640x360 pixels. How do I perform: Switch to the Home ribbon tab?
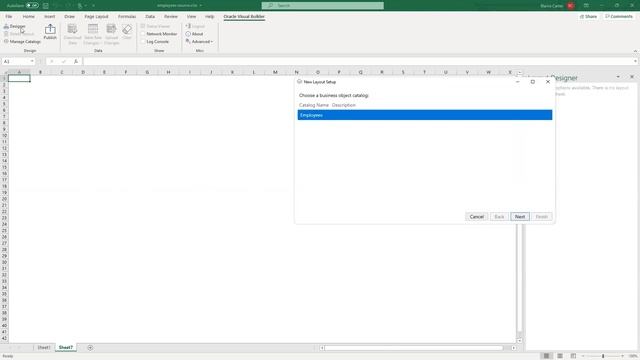(29, 16)
